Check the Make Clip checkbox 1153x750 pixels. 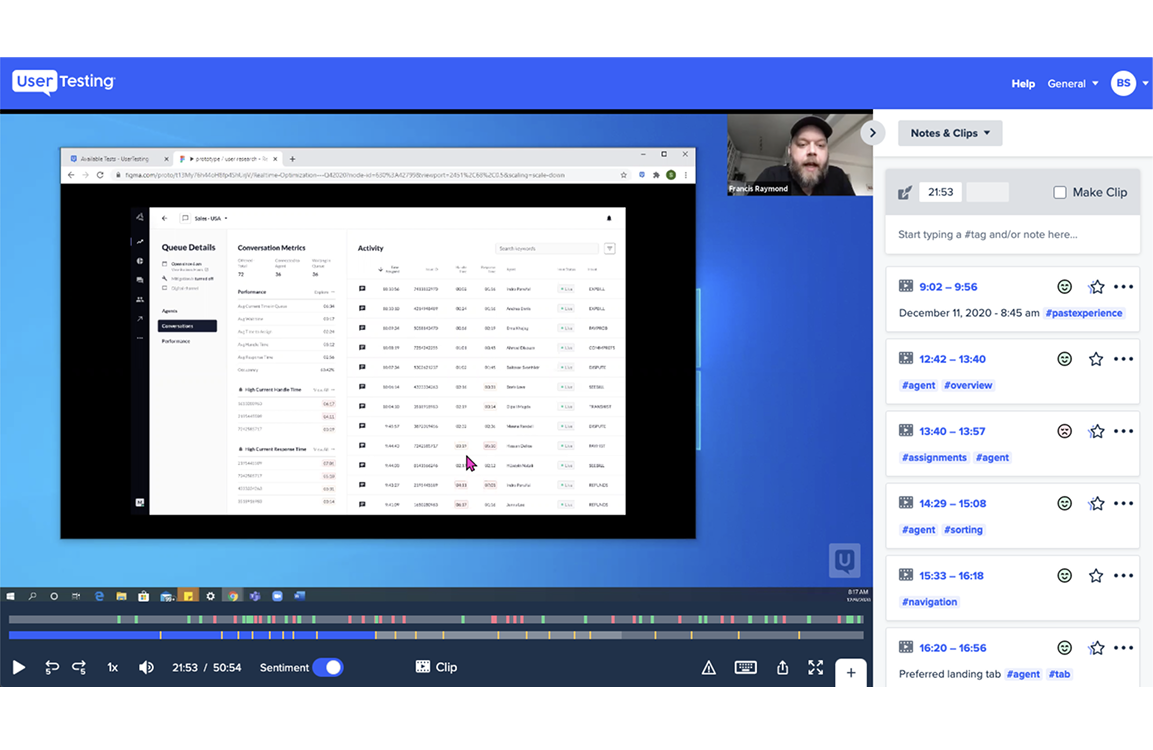pyautogui.click(x=1060, y=192)
